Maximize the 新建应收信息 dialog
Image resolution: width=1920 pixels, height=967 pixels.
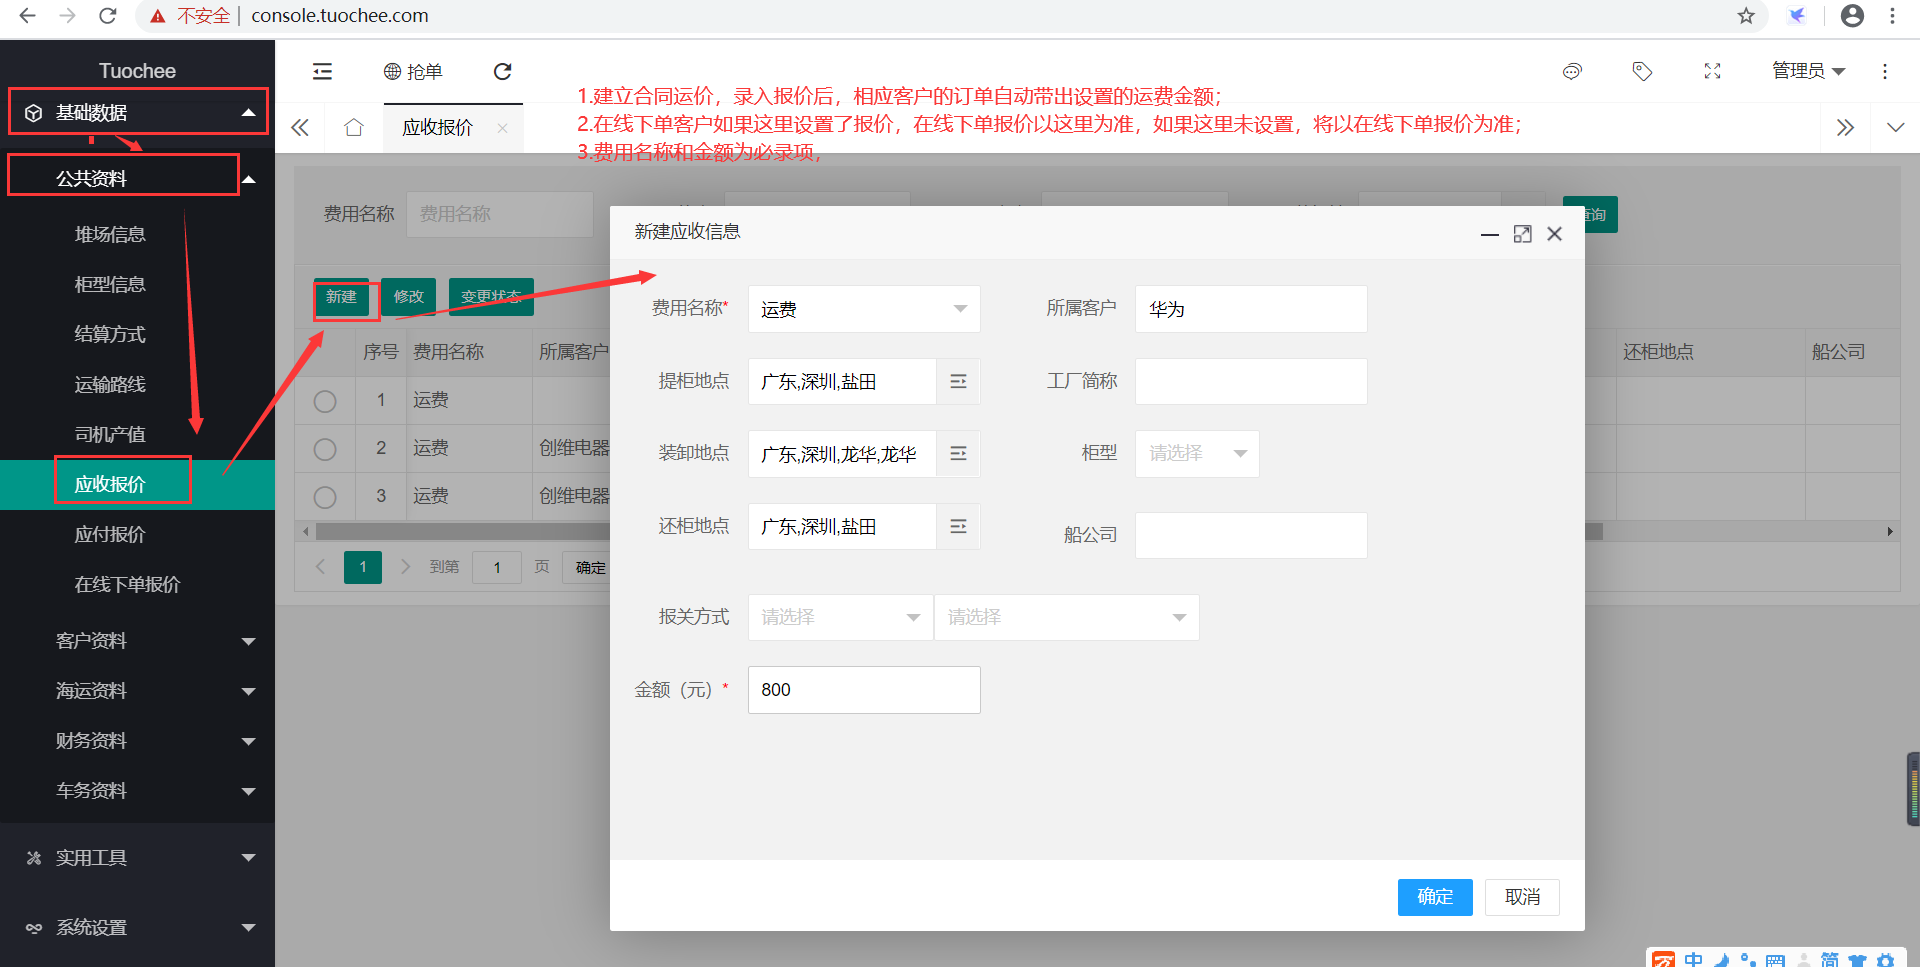pyautogui.click(x=1522, y=234)
